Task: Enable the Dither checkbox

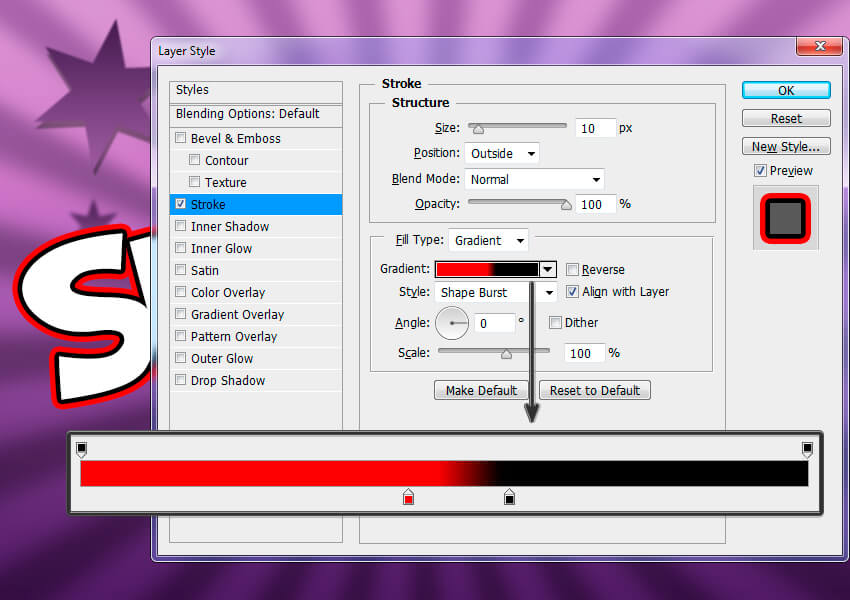Action: pyautogui.click(x=555, y=323)
